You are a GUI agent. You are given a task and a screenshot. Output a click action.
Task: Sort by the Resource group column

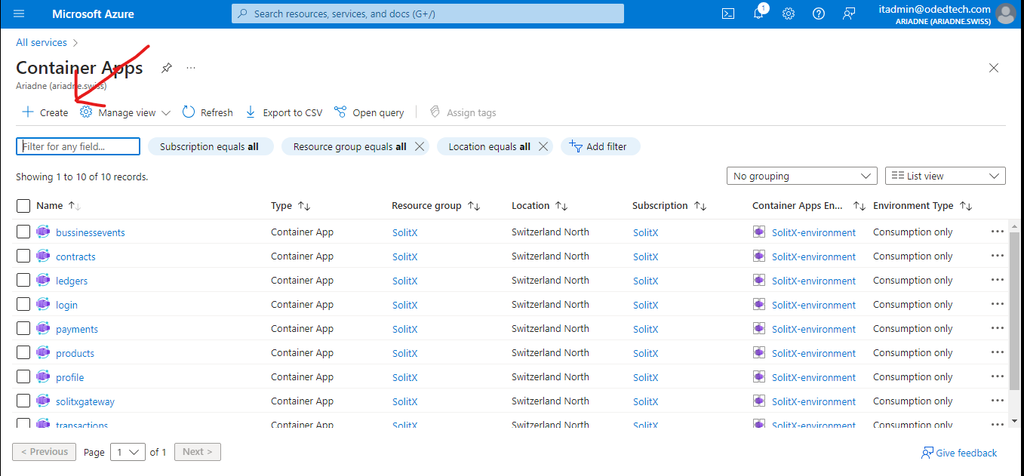(x=436, y=206)
